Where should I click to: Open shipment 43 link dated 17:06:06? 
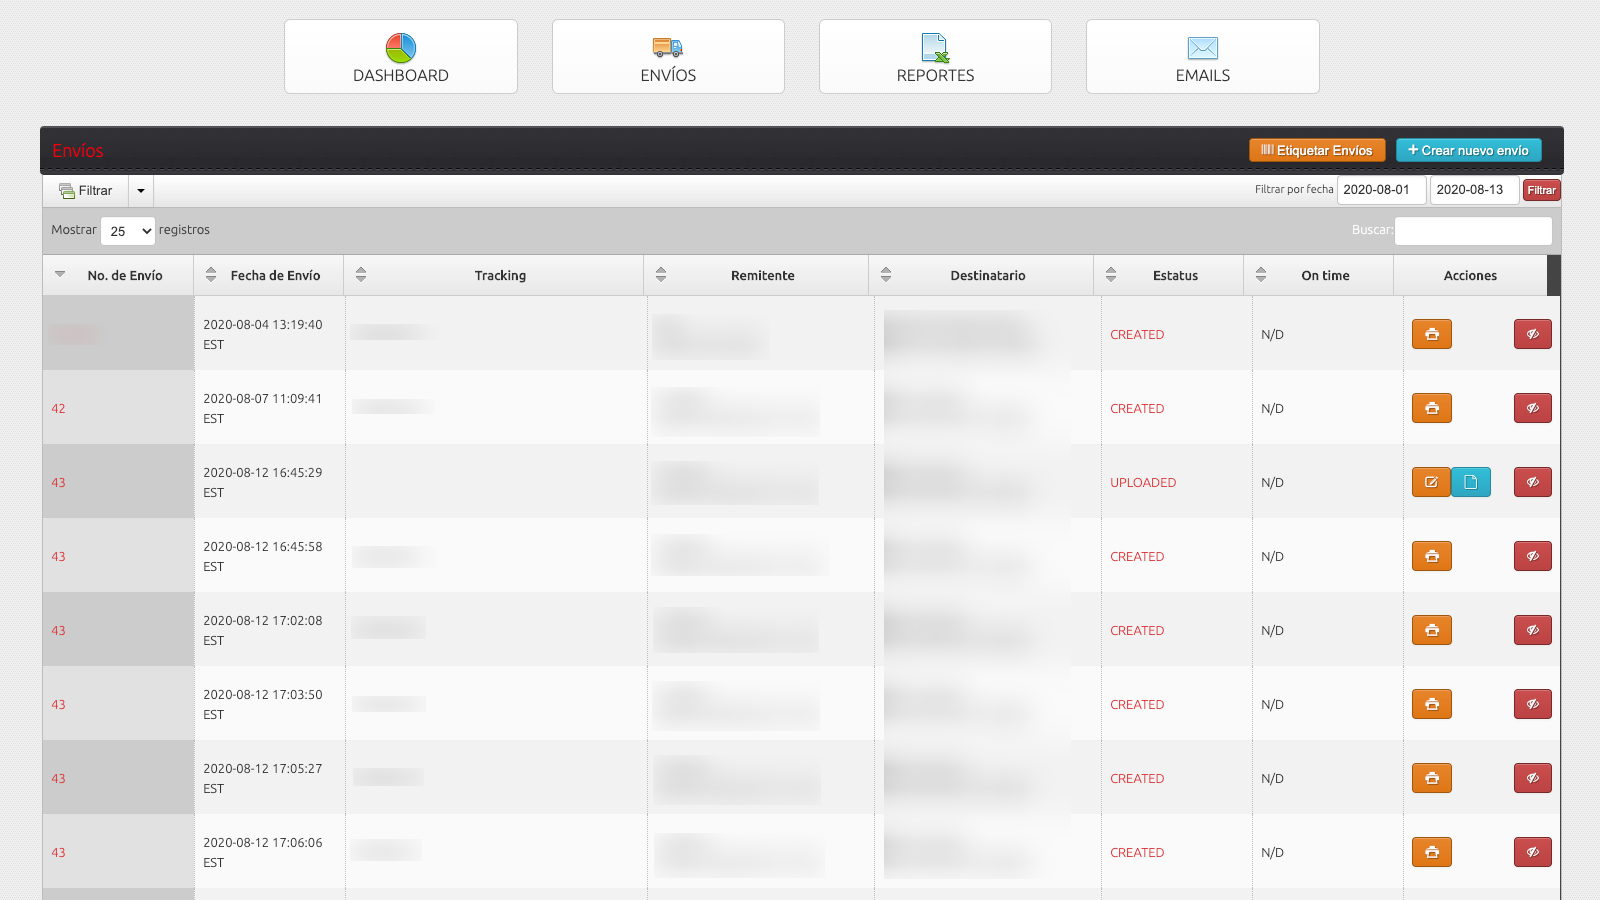coord(58,853)
